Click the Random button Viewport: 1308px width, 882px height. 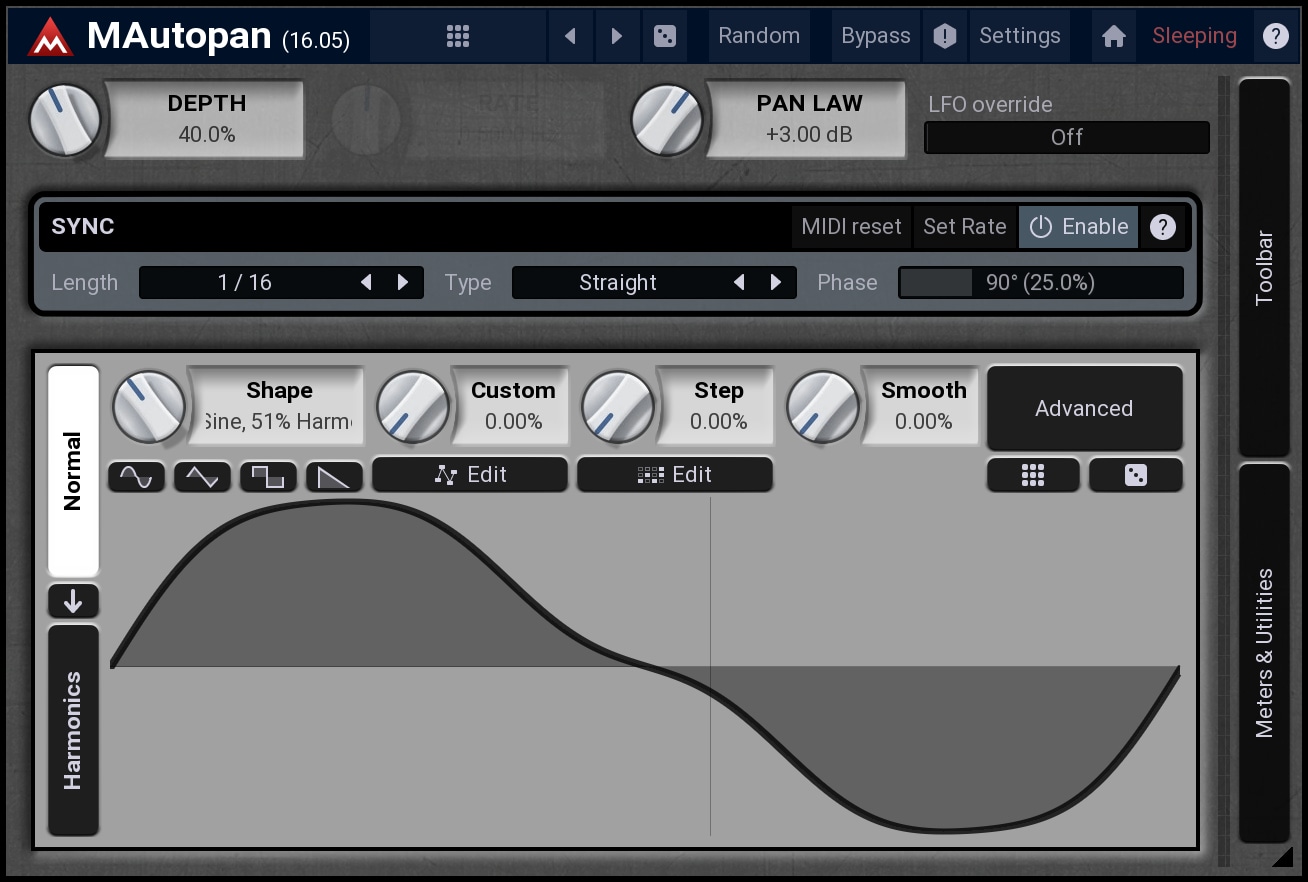tap(759, 36)
